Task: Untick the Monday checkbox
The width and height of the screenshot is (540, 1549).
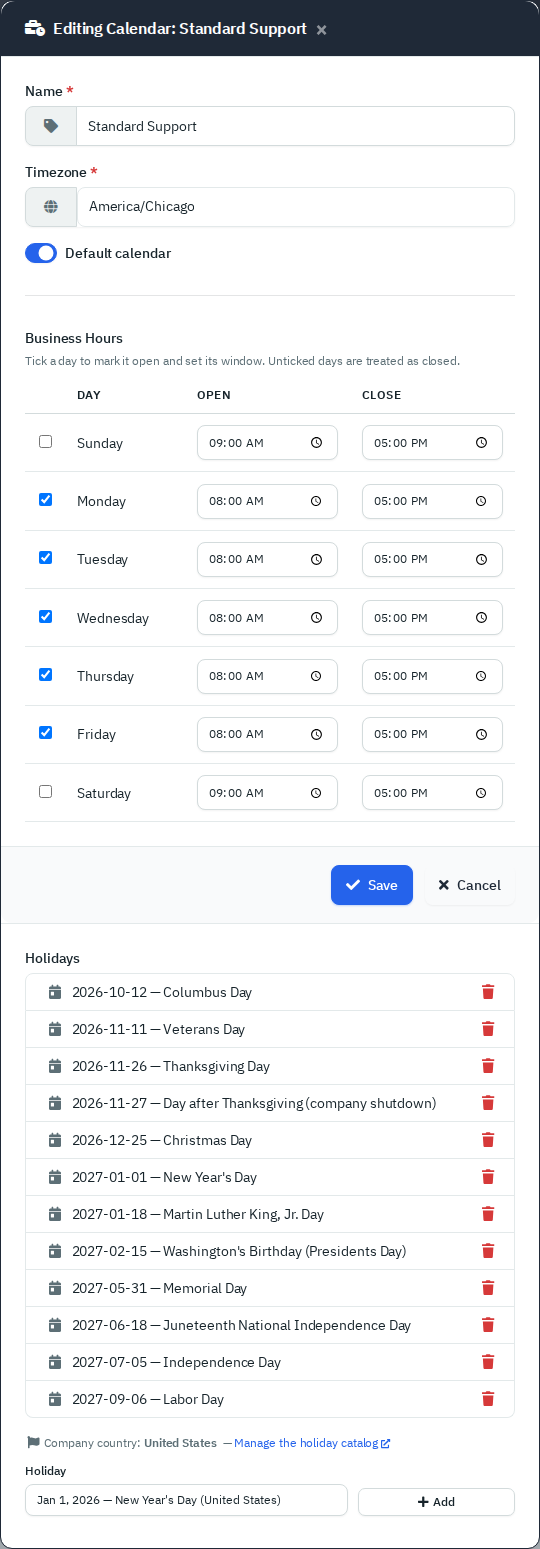Action: coord(45,499)
